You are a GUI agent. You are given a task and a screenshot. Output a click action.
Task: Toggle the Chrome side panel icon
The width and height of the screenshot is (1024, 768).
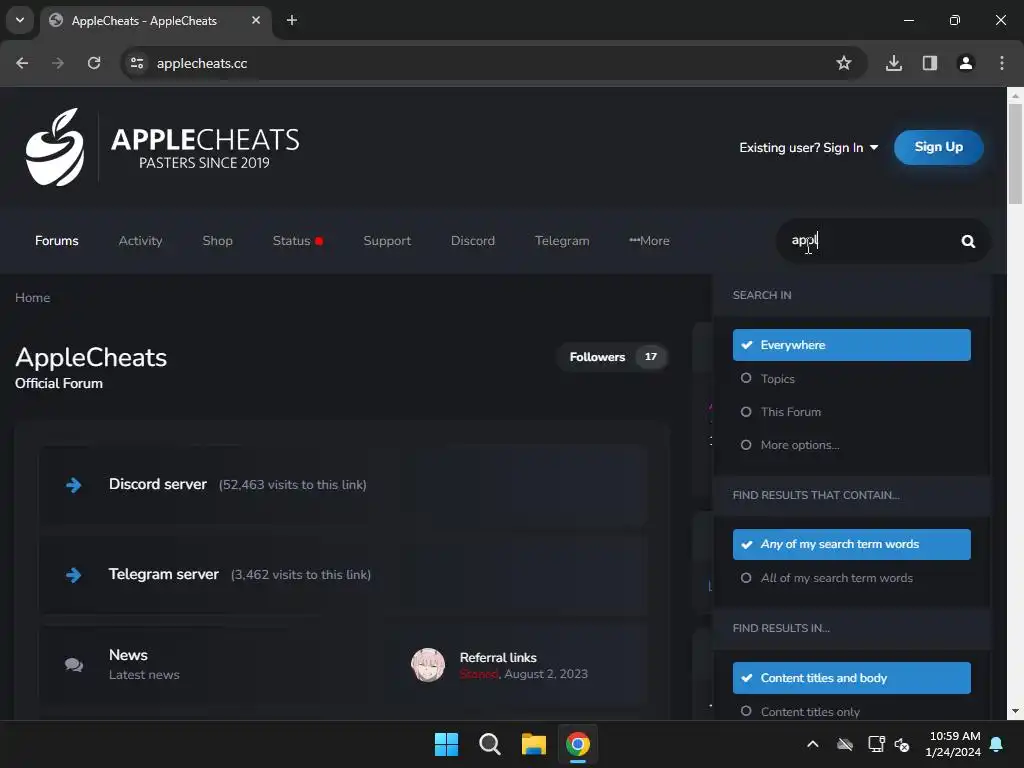coord(930,63)
